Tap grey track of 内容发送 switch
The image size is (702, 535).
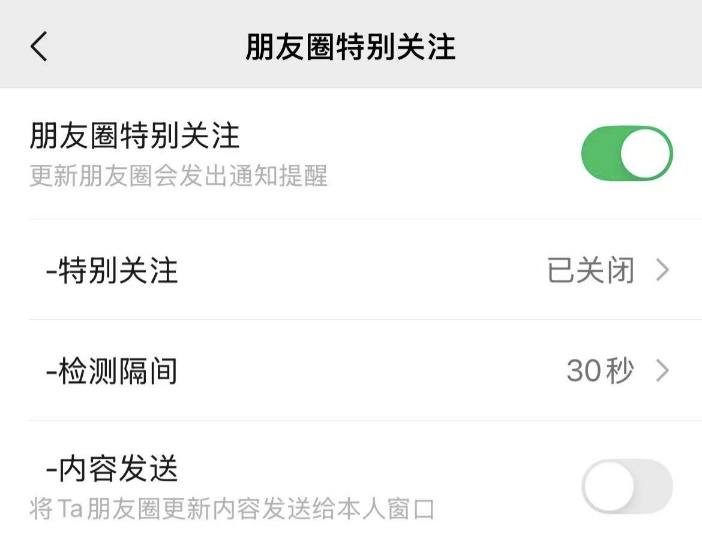tap(654, 486)
